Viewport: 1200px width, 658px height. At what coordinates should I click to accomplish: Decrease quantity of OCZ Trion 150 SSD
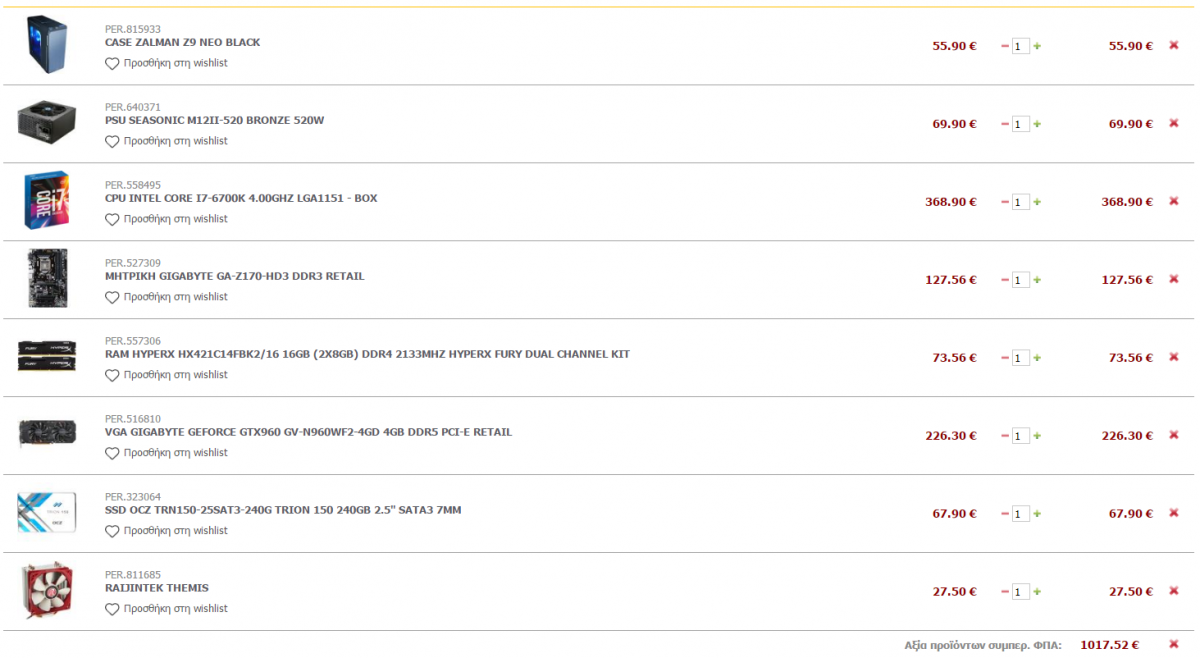tap(1005, 514)
